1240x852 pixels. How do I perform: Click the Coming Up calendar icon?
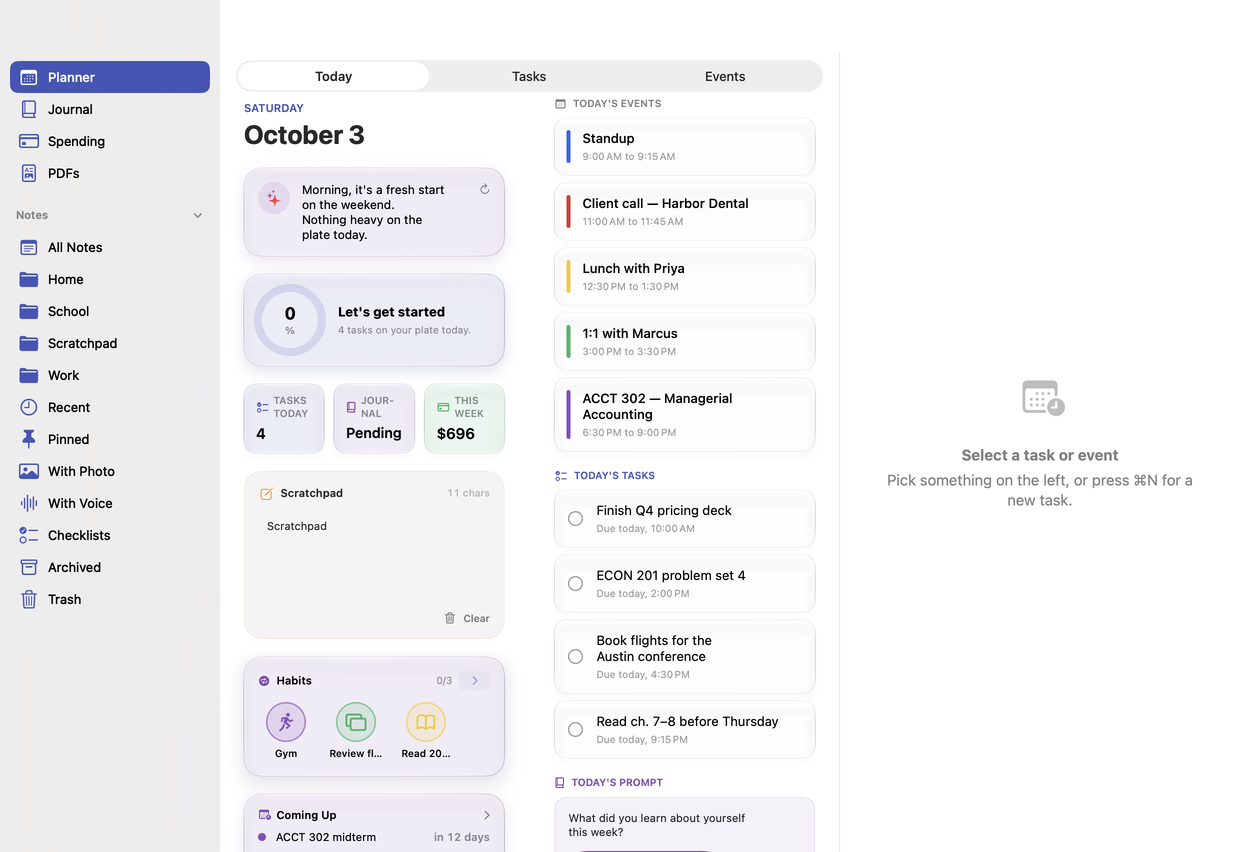coord(265,815)
